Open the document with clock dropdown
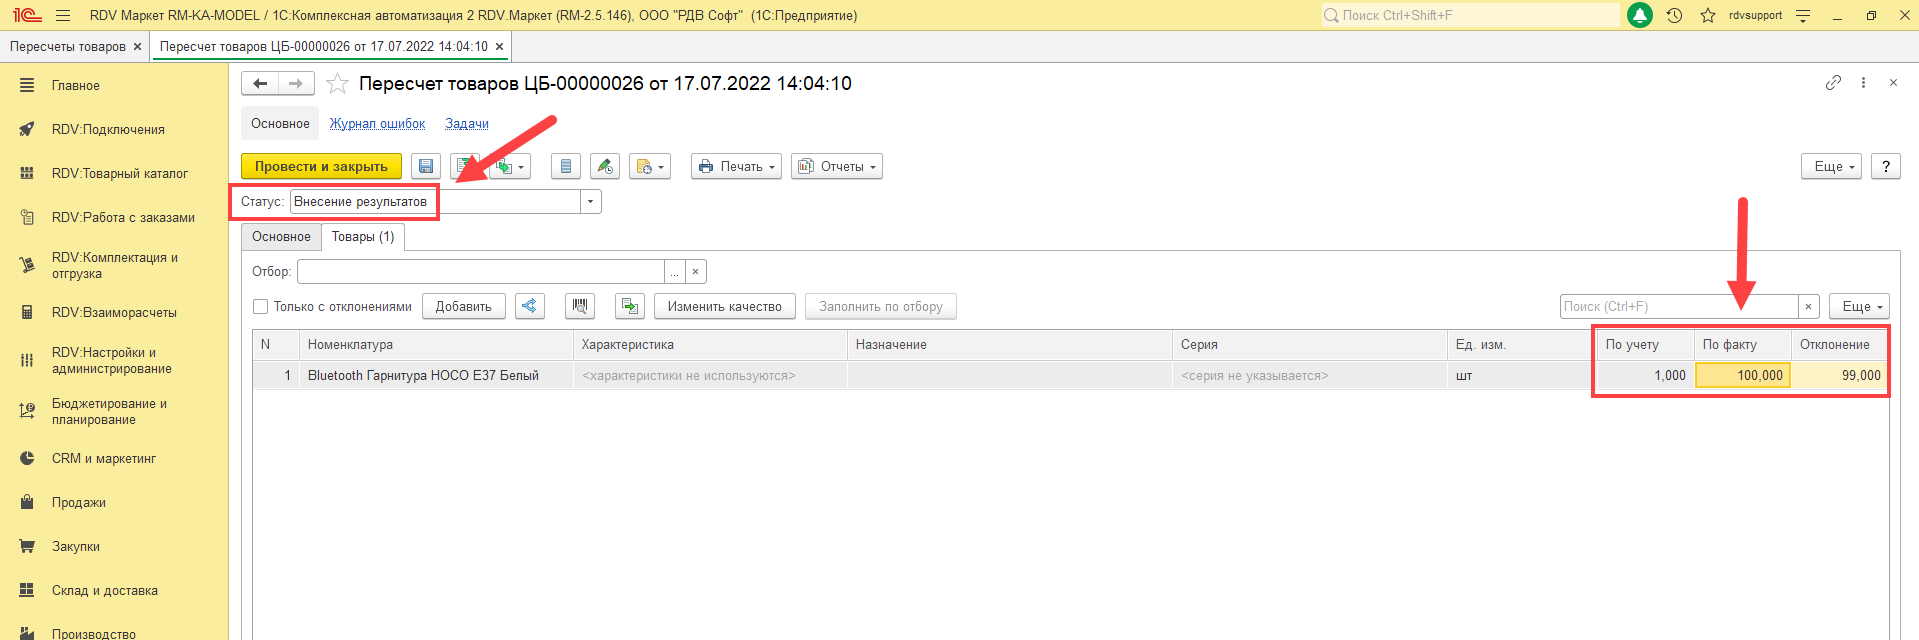 pos(650,167)
